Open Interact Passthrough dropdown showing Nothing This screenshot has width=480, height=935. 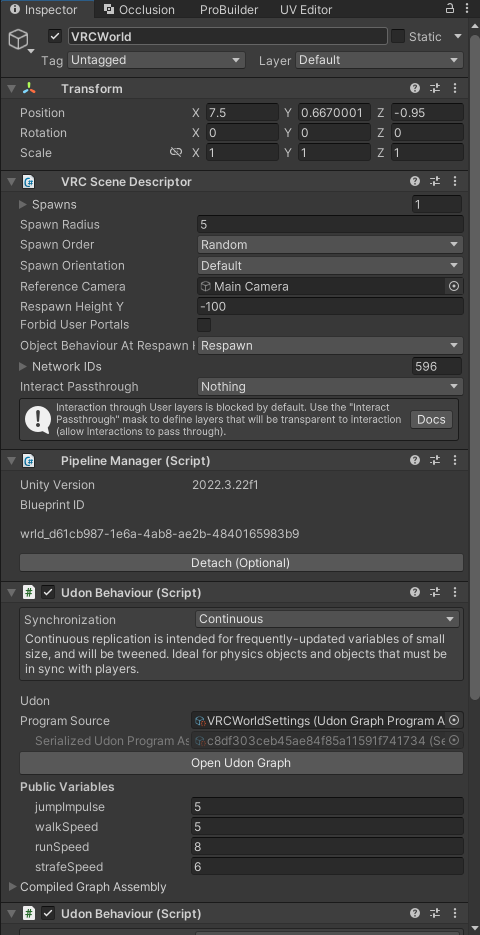[x=330, y=386]
